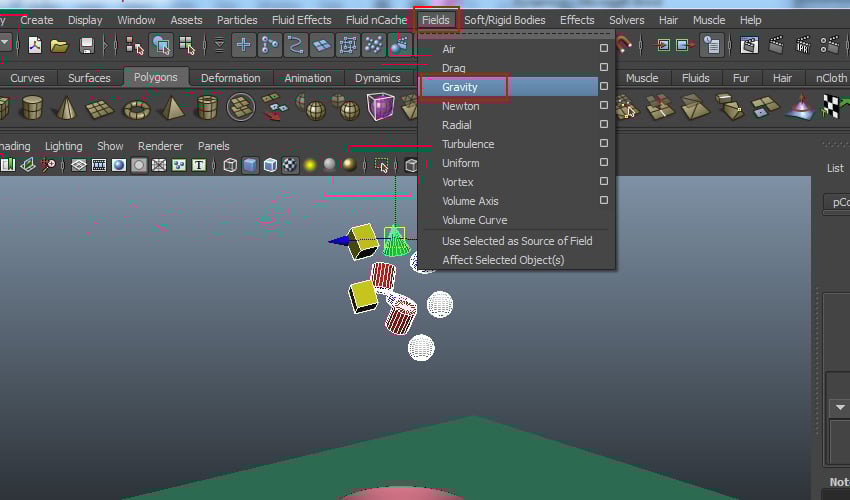This screenshot has width=850, height=500.
Task: Enable wireframe display cube icon
Action: click(x=230, y=165)
